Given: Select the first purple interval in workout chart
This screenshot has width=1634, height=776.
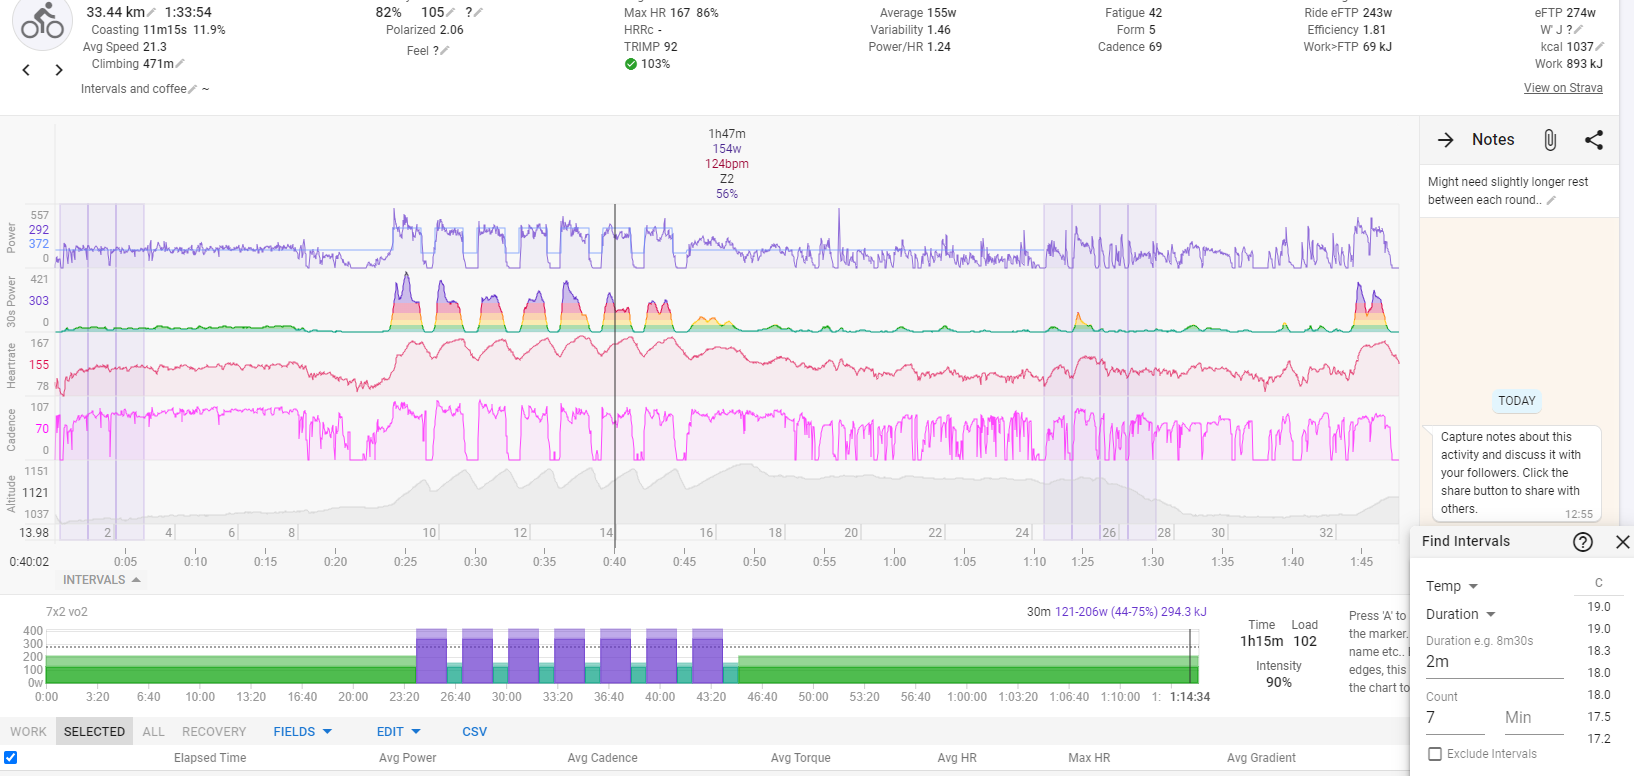Looking at the screenshot, I should point(431,655).
